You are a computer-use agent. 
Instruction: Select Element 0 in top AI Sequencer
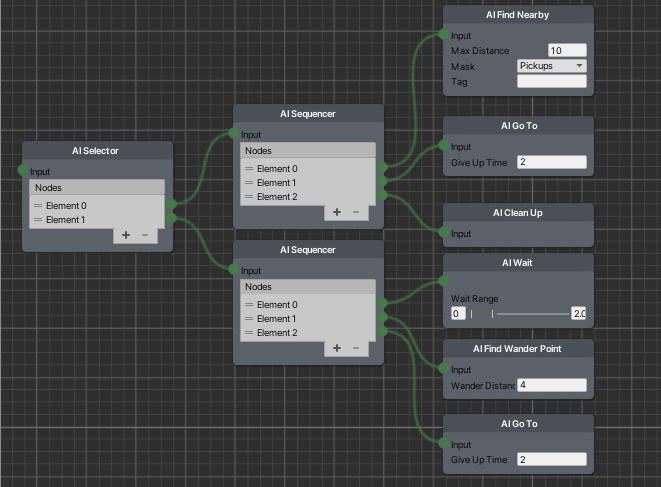tap(308, 169)
